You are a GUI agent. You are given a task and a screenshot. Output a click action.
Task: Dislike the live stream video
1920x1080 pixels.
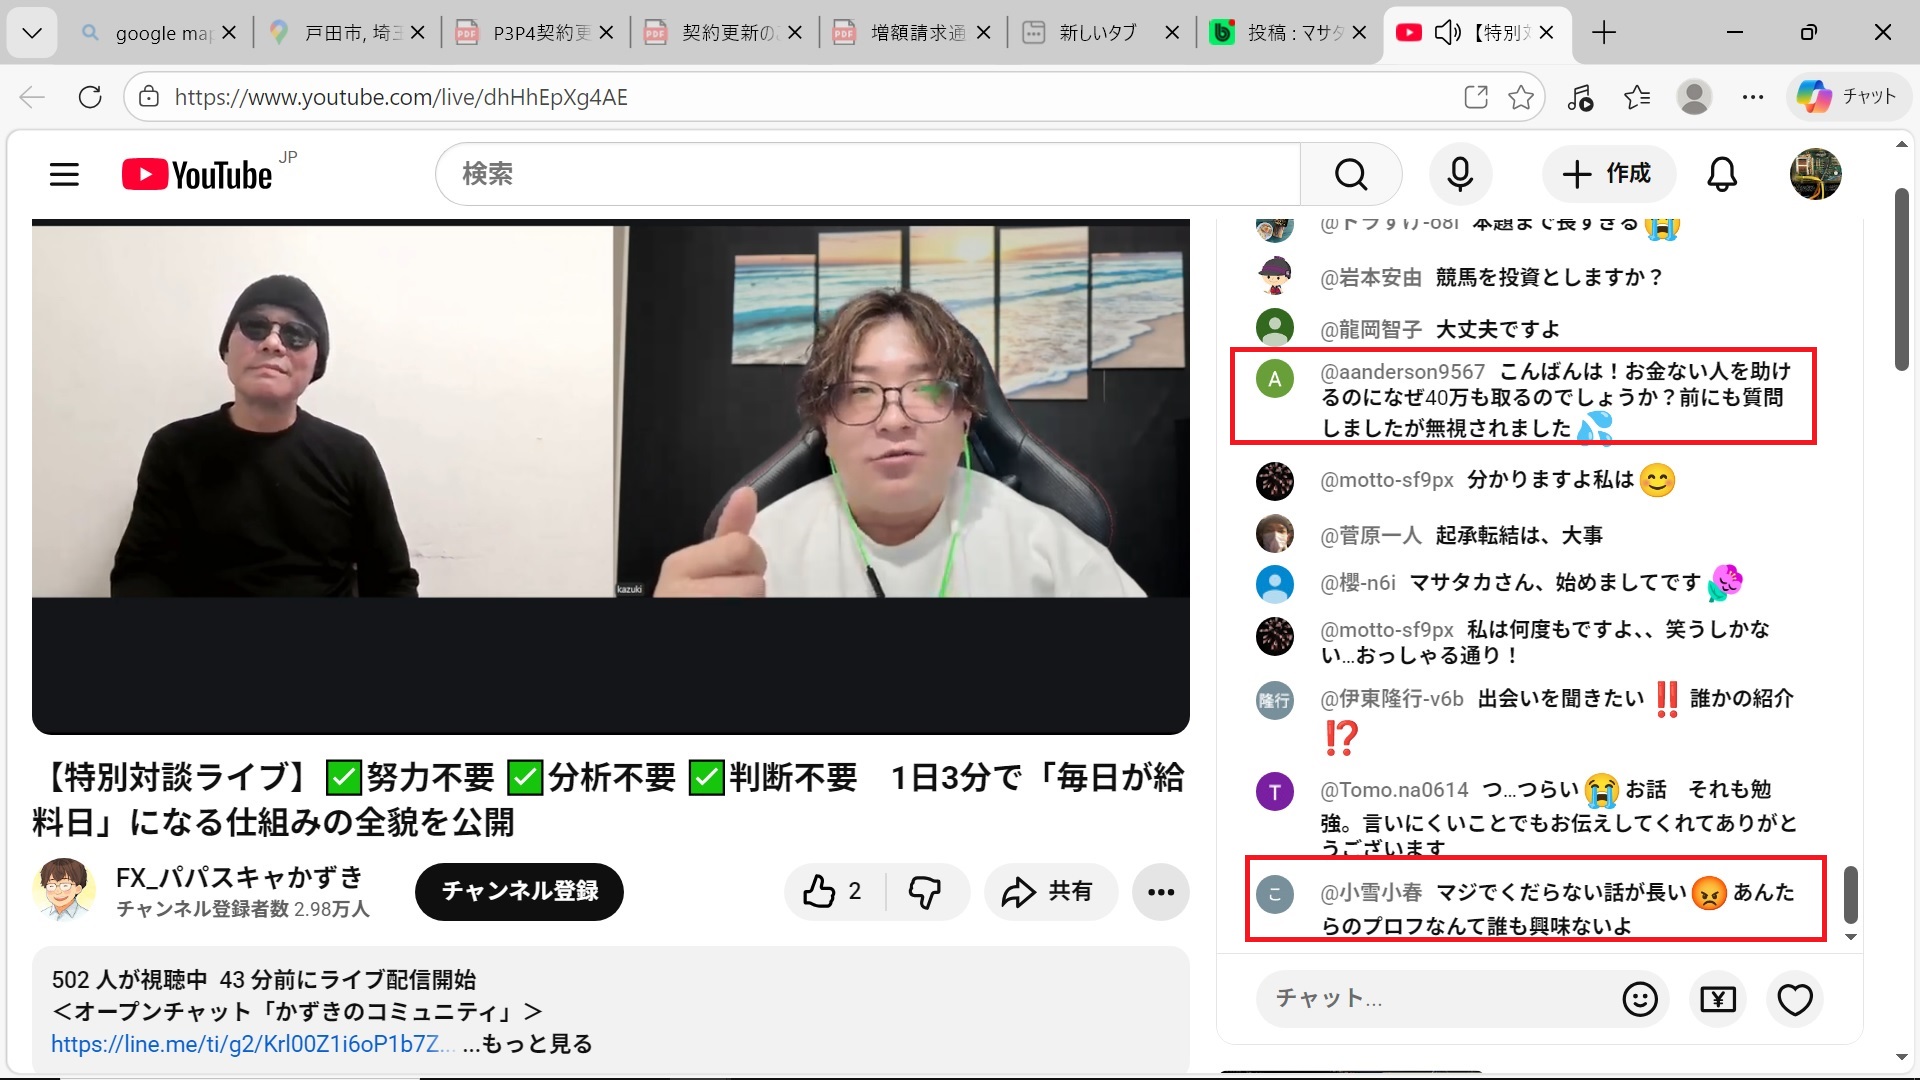pos(925,891)
